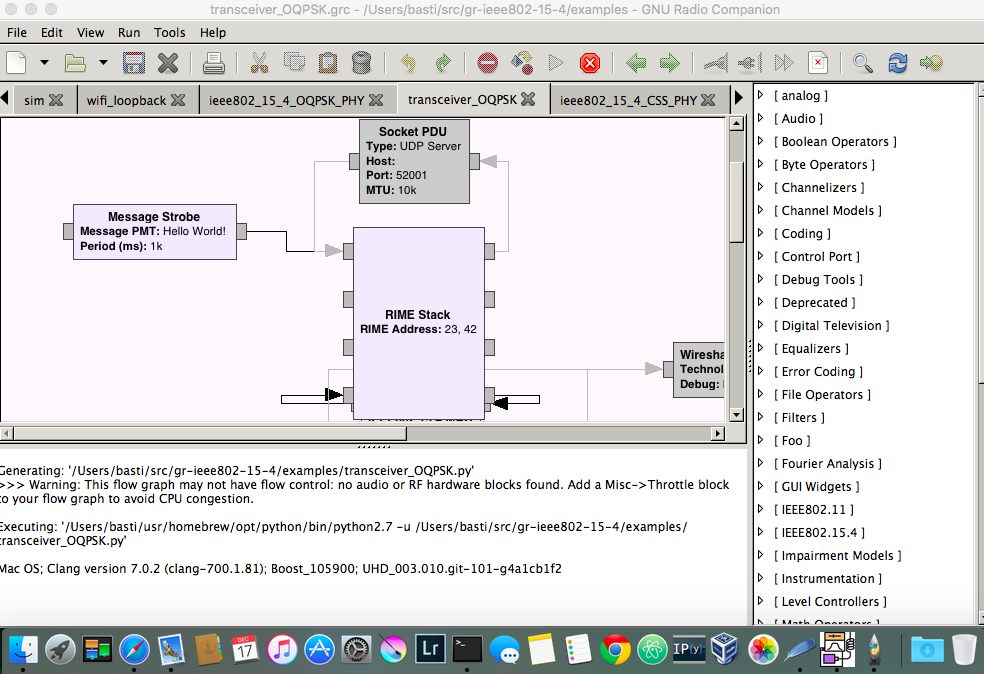Click the Reload blocks refresh icon
The width and height of the screenshot is (984, 674).
(897, 63)
